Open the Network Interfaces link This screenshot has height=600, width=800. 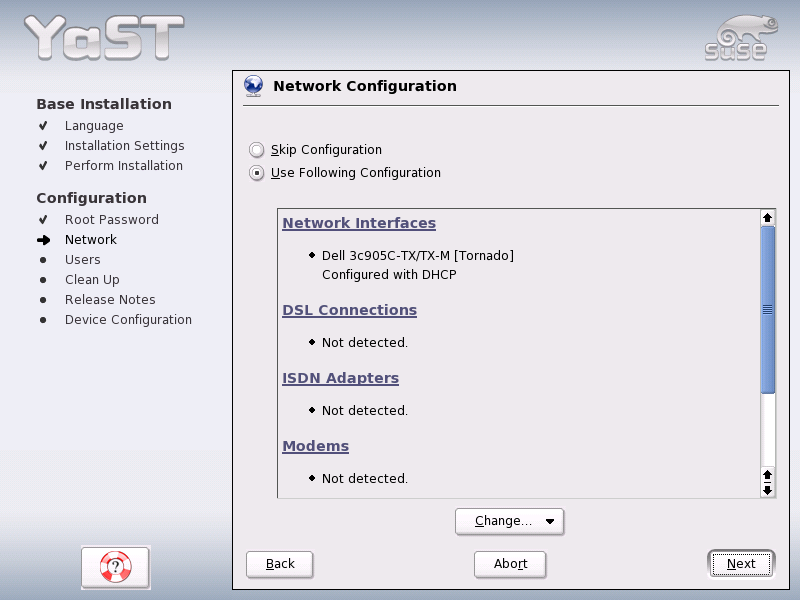click(358, 222)
